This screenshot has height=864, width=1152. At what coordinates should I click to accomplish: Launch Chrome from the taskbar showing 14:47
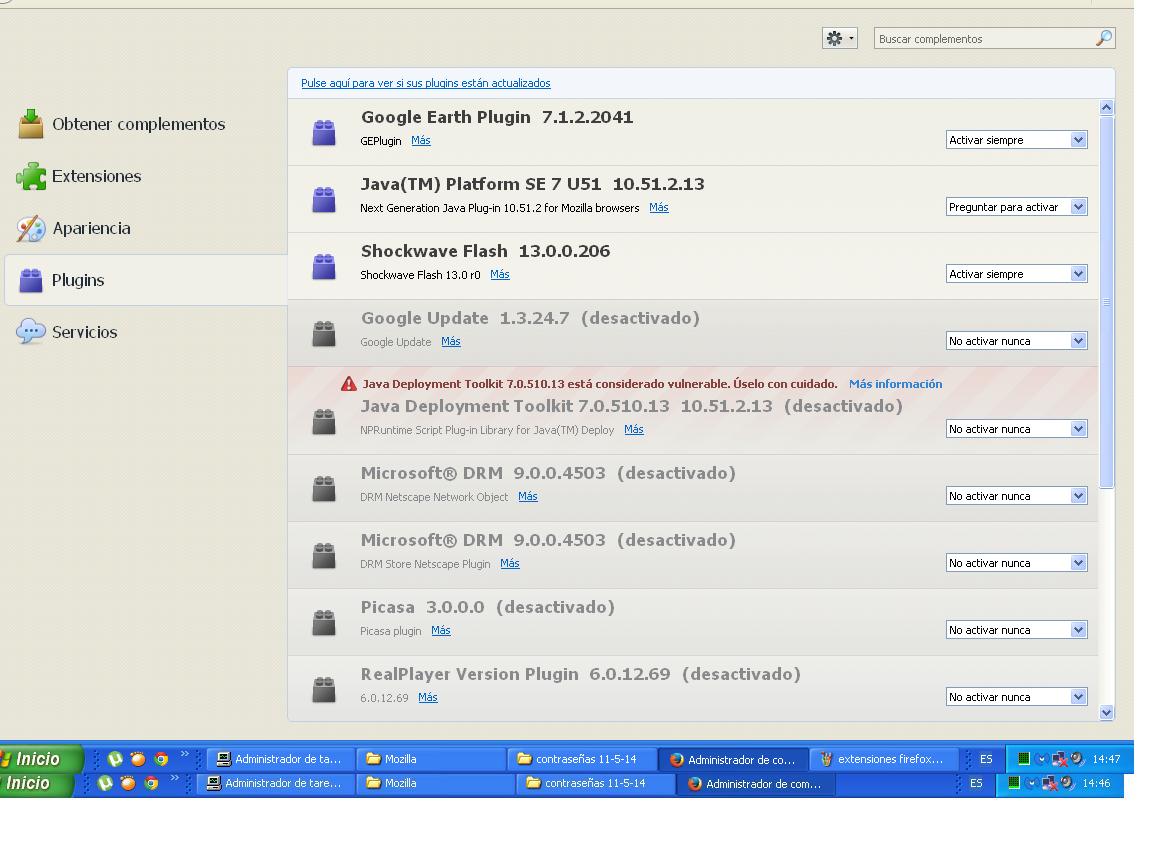(161, 759)
